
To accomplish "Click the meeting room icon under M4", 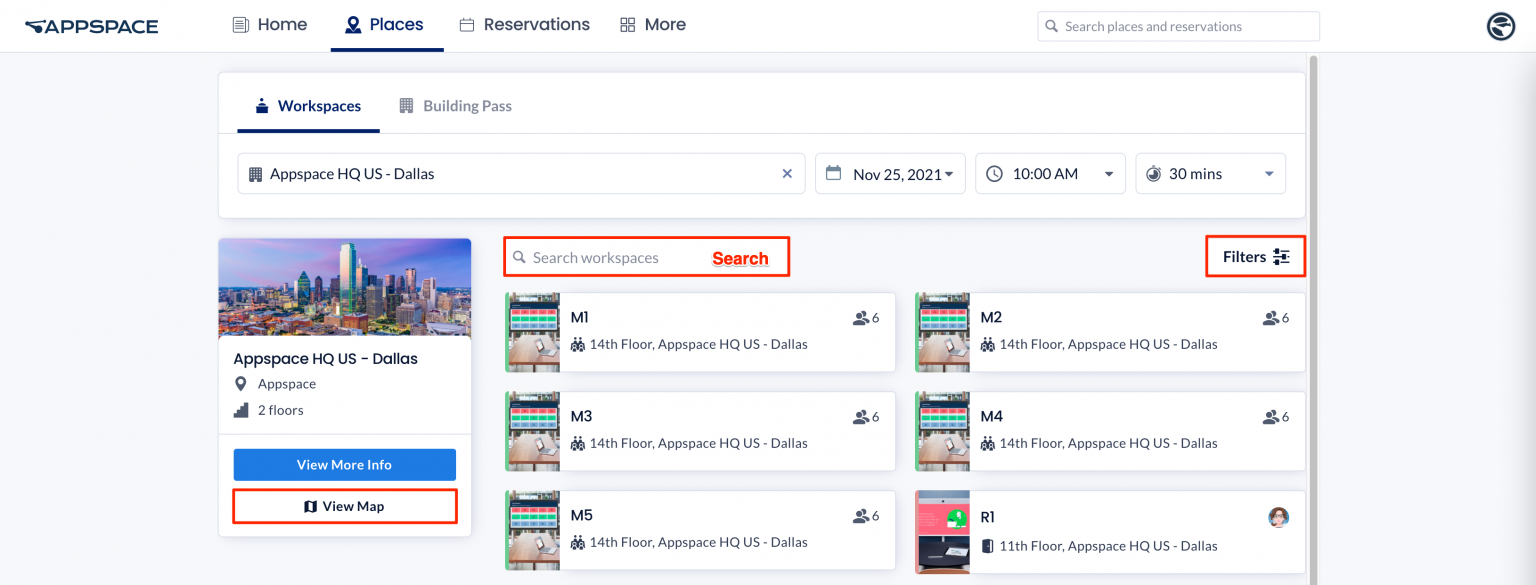I will coord(988,443).
